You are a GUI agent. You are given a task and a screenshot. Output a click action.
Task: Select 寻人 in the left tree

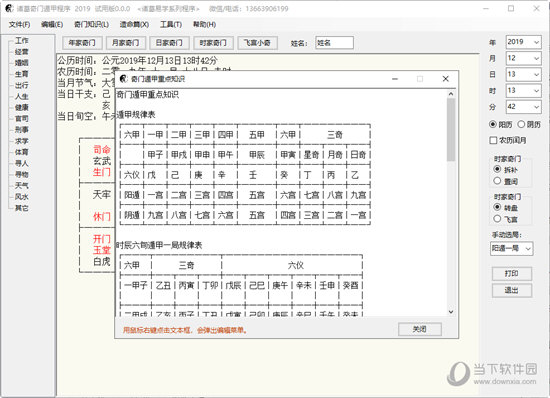[22, 163]
